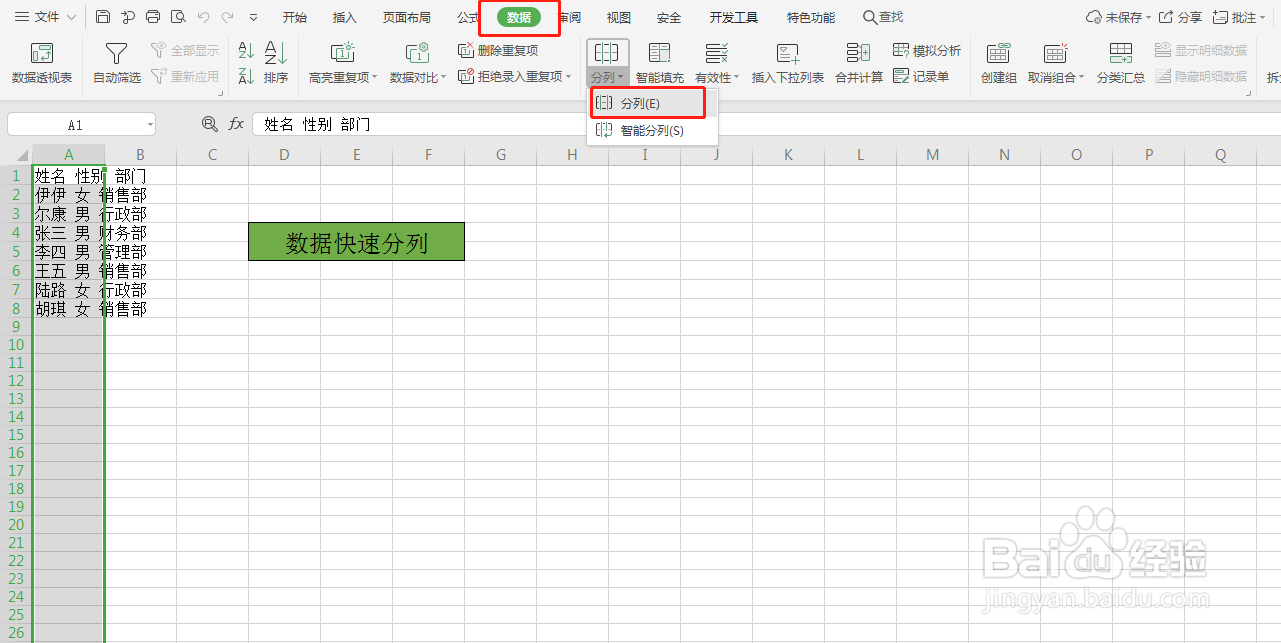Expand the 有效性 dropdown
The width and height of the screenshot is (1281, 643).
point(737,78)
